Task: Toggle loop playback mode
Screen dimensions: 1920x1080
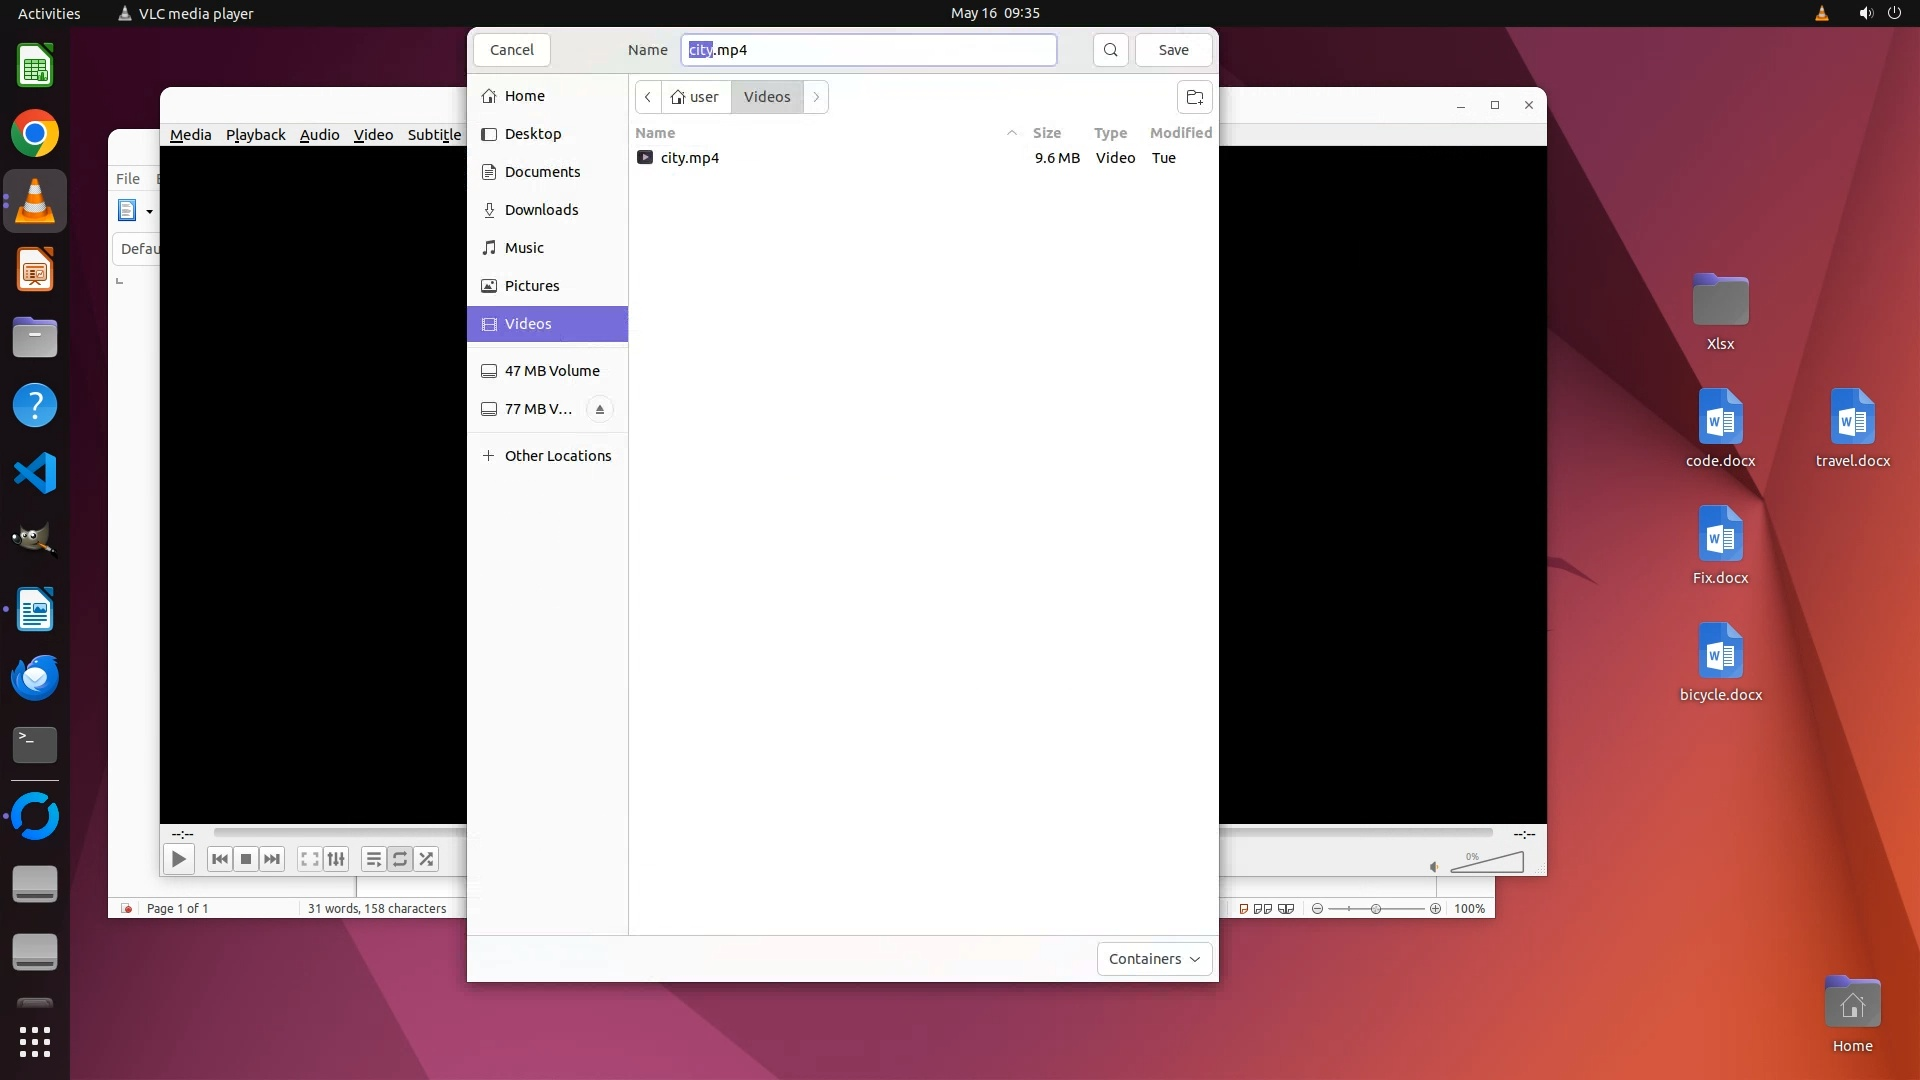Action: click(400, 859)
